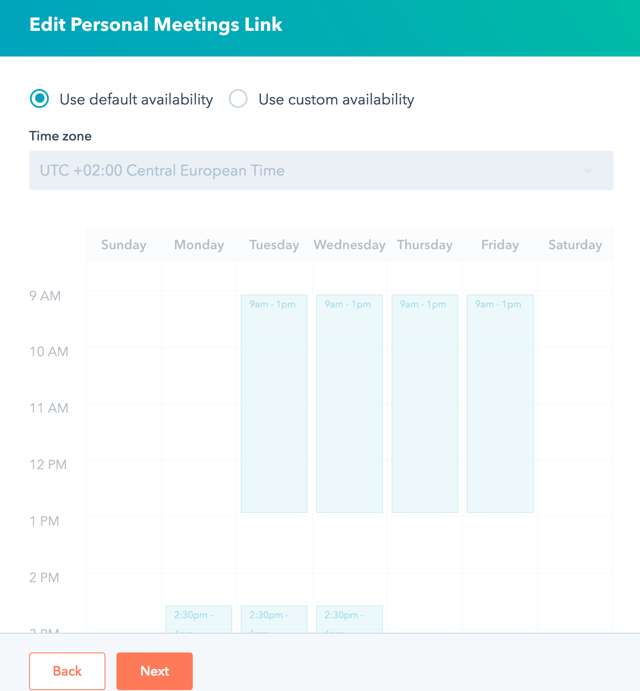640x691 pixels.
Task: Click Tuesday 9am - 1pm availability block
Action: (x=274, y=404)
